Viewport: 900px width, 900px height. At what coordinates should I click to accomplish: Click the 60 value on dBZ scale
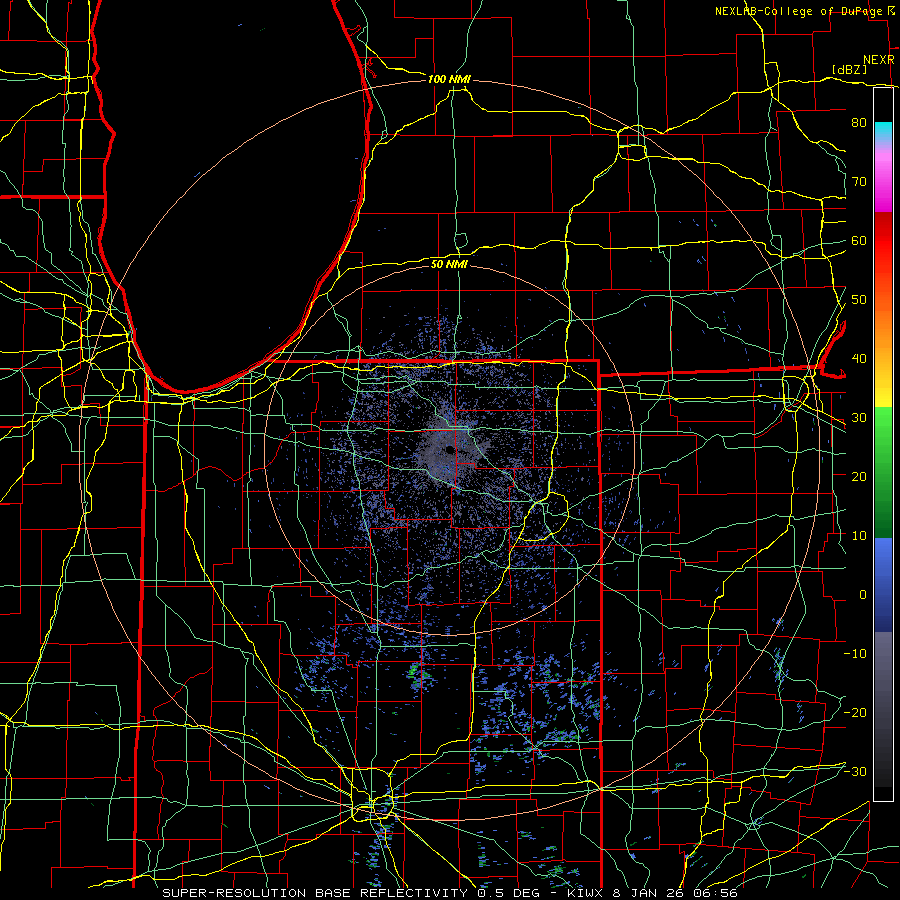point(859,240)
